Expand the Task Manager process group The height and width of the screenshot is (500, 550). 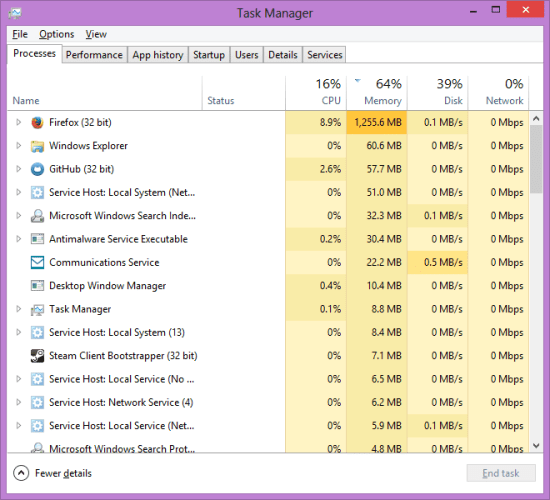click(19, 309)
